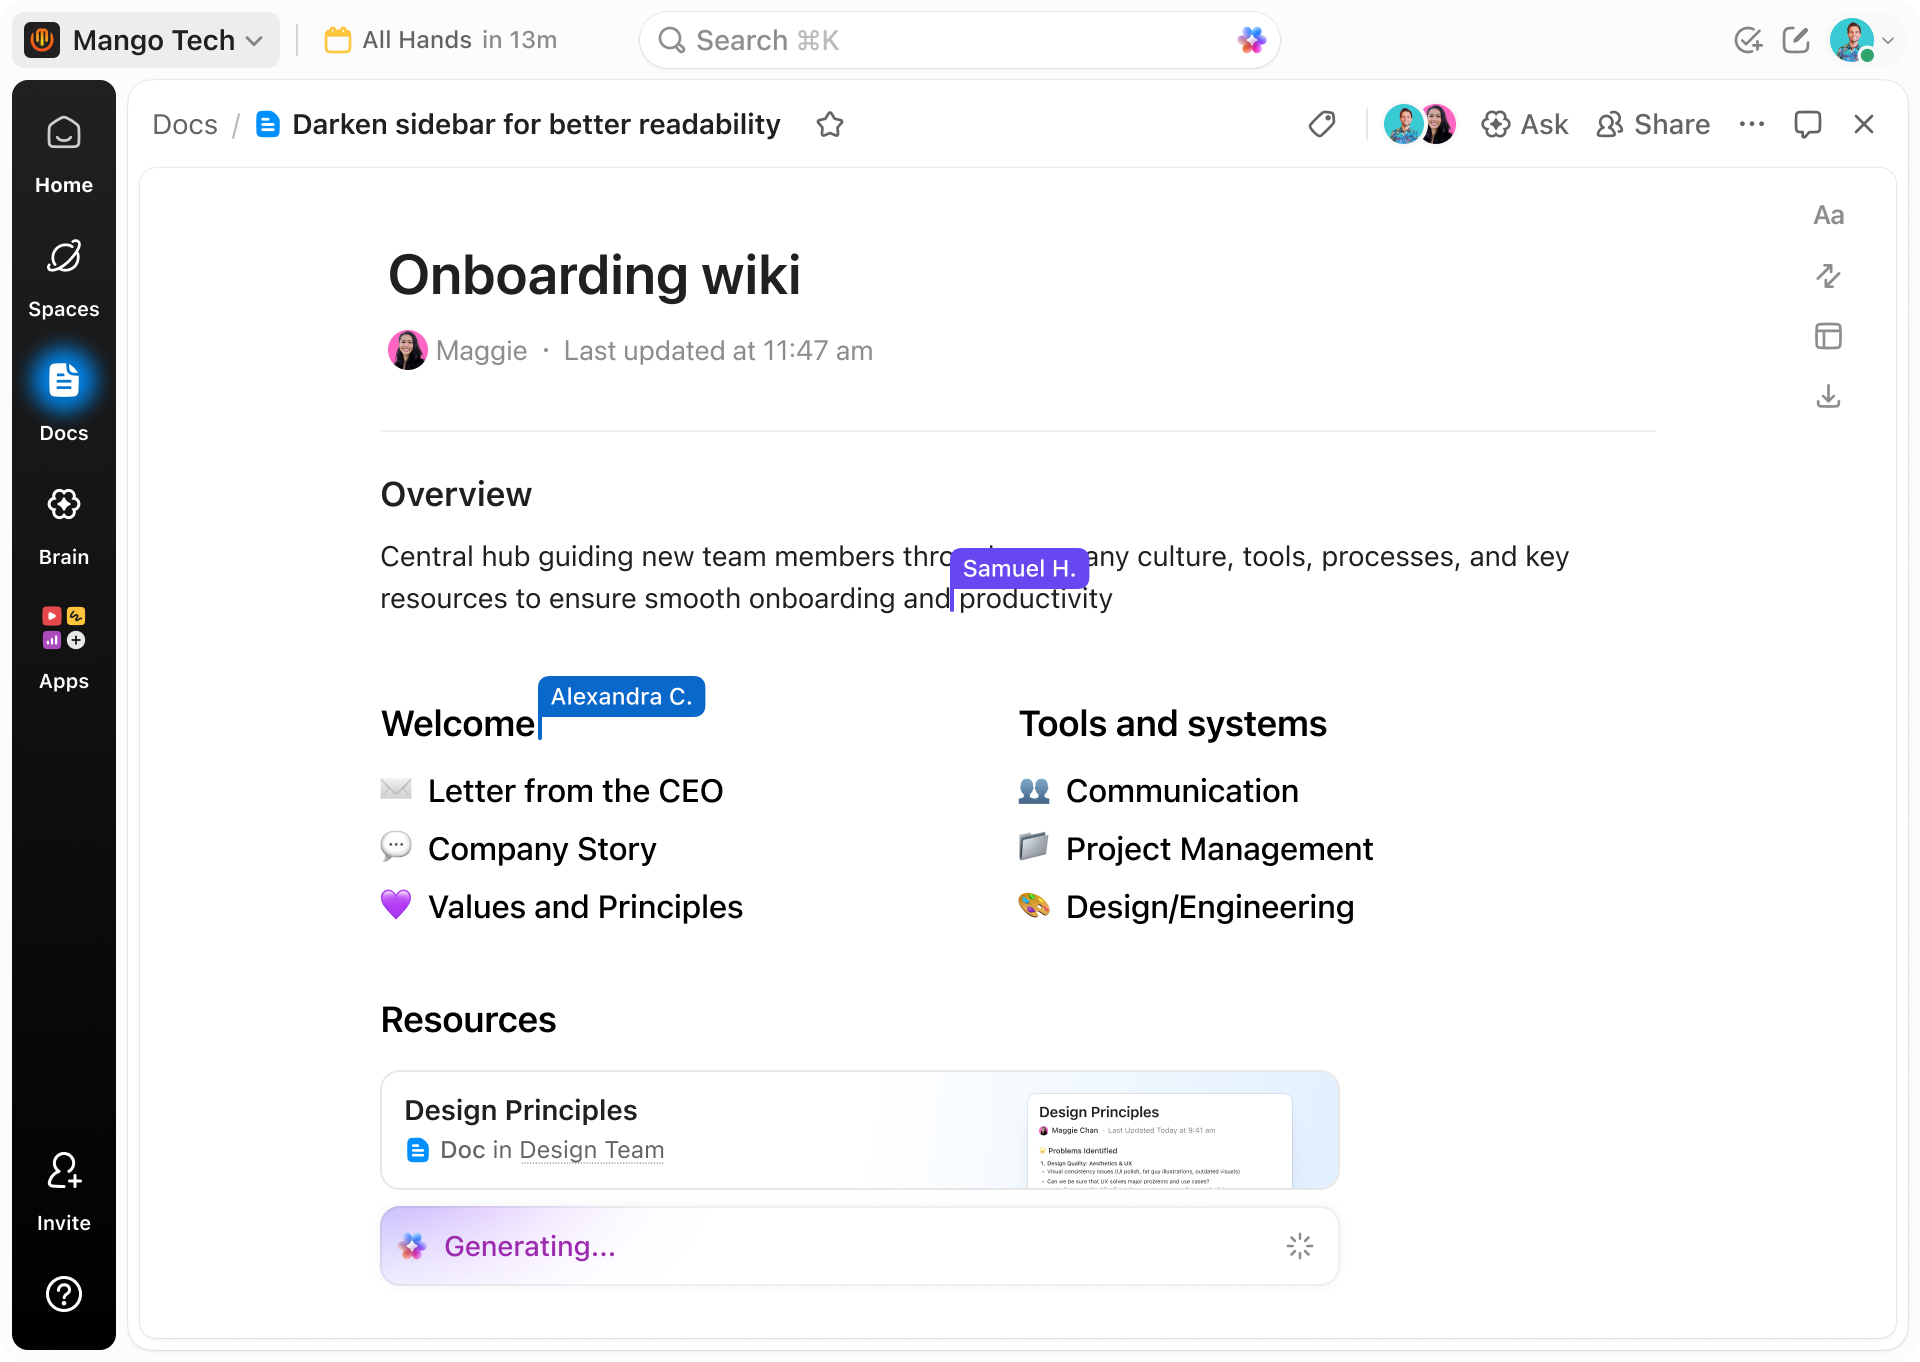Click the Share button
The height and width of the screenshot is (1362, 1920).
pos(1653,124)
